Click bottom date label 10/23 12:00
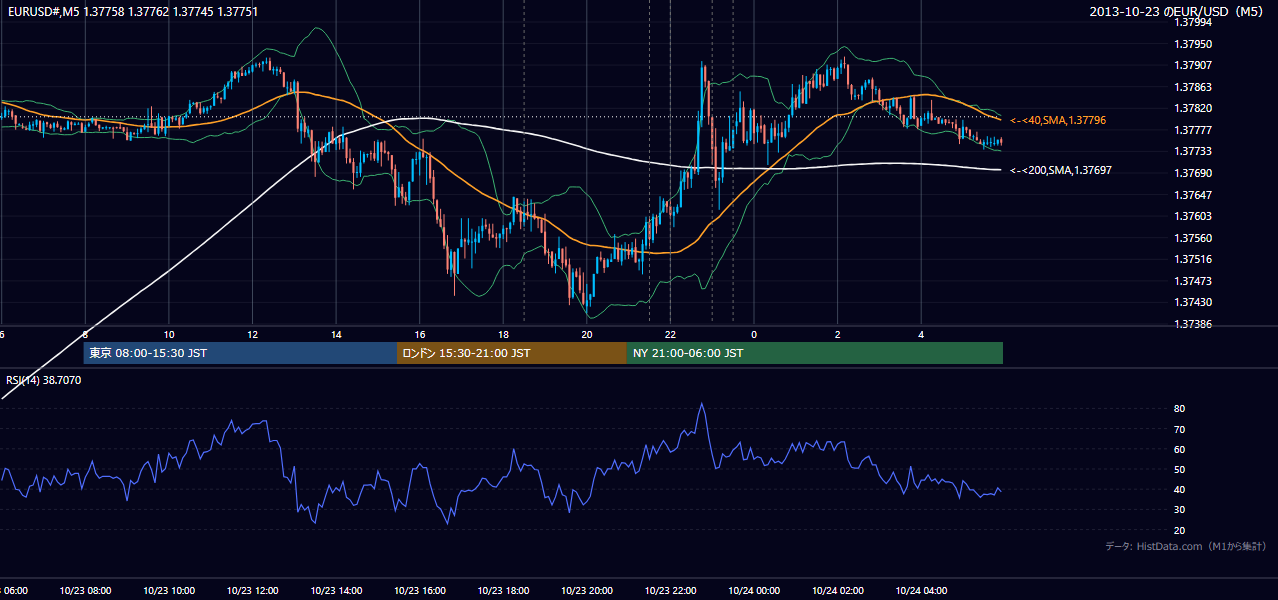Image resolution: width=1278 pixels, height=600 pixels. [252, 591]
